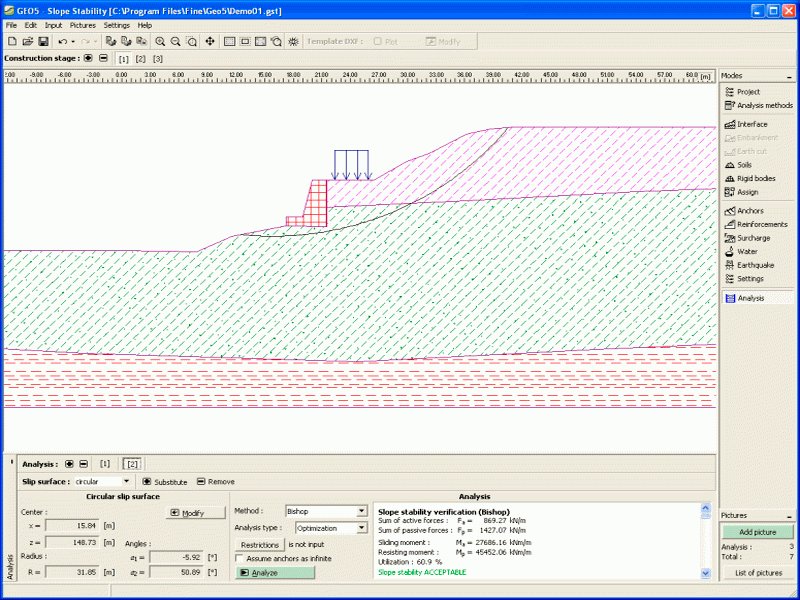Click the Add picture button
Screen dimensions: 800x600
tap(758, 532)
